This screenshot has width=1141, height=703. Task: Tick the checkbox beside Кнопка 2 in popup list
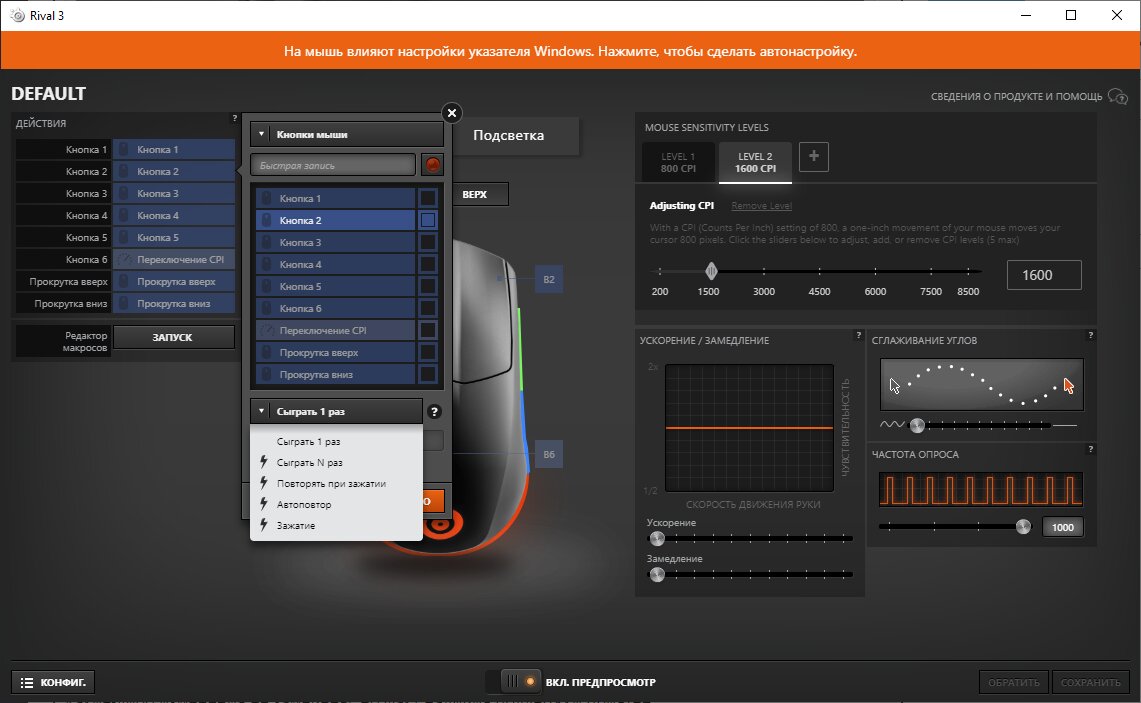coord(428,220)
